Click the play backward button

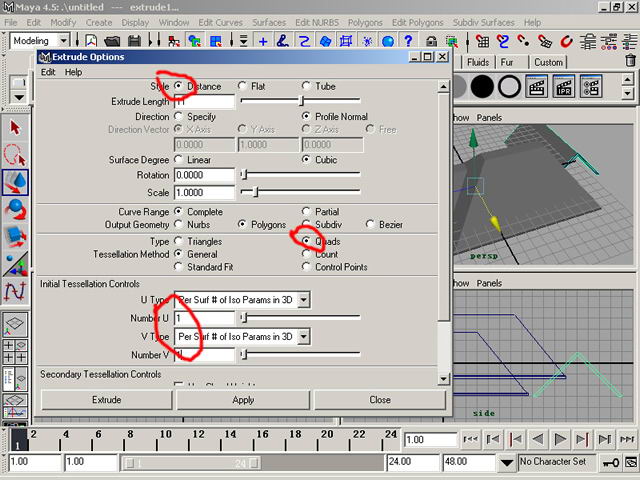point(538,440)
